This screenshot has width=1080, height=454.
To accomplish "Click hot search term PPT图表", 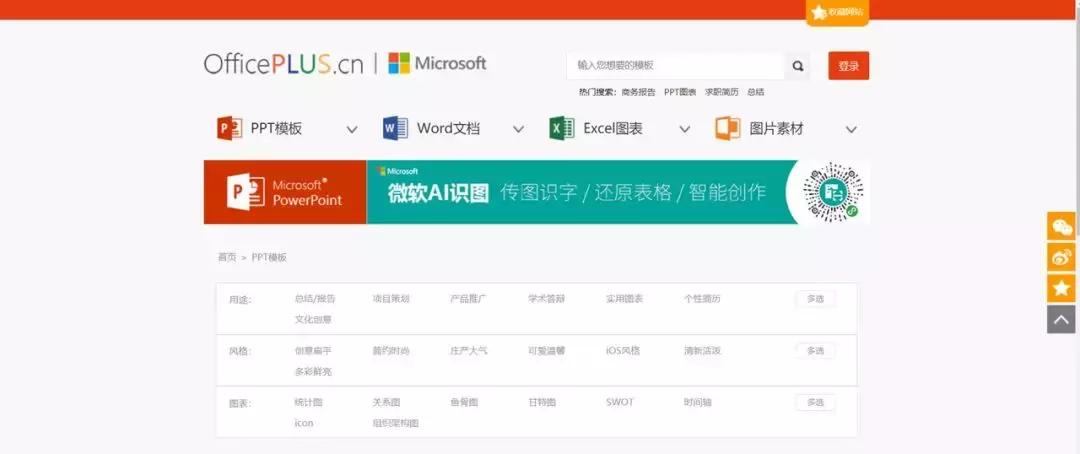I will tap(680, 92).
